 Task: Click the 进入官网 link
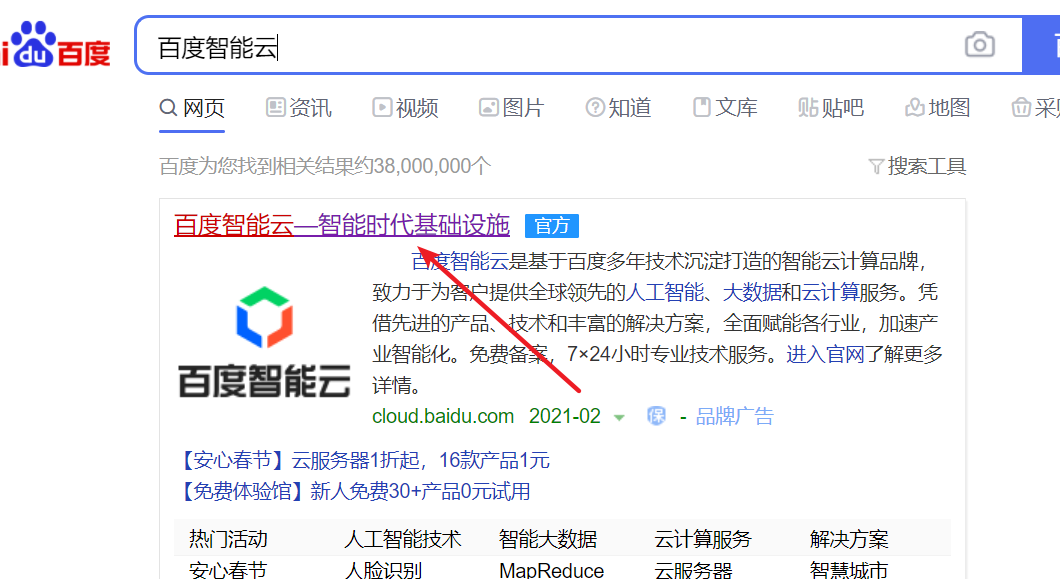pos(825,354)
